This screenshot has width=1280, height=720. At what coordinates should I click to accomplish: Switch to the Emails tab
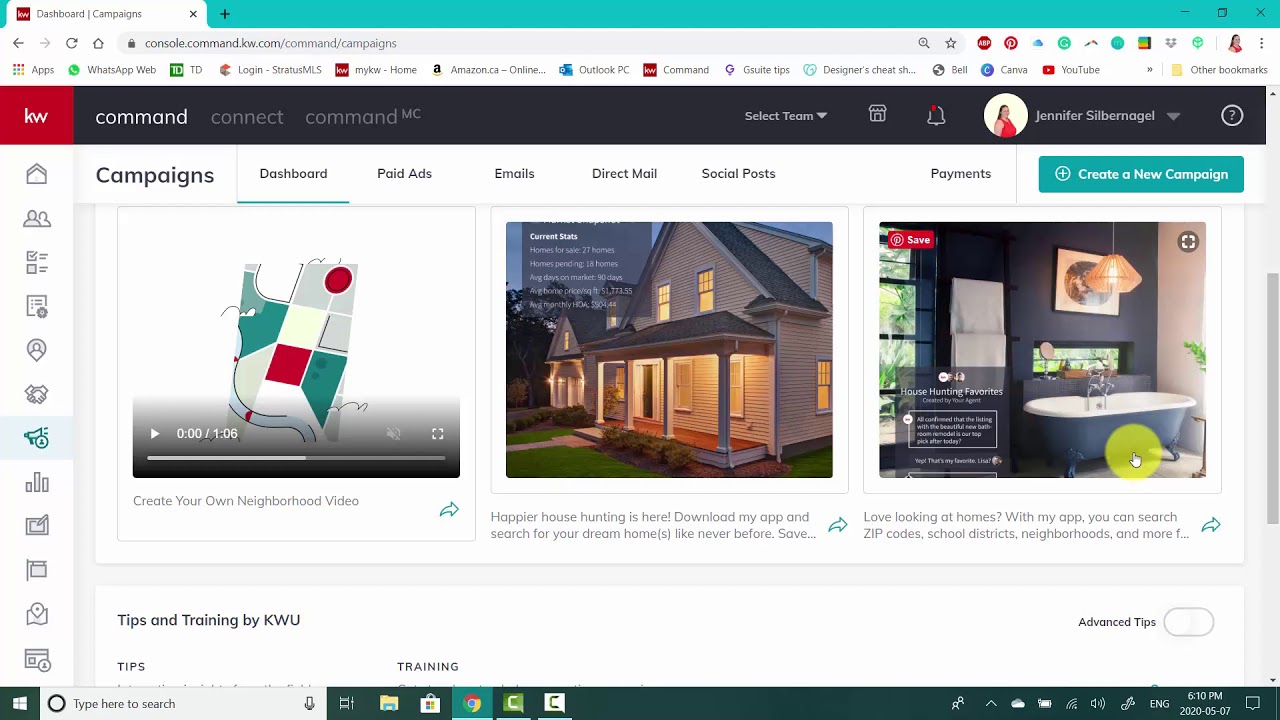click(x=514, y=174)
